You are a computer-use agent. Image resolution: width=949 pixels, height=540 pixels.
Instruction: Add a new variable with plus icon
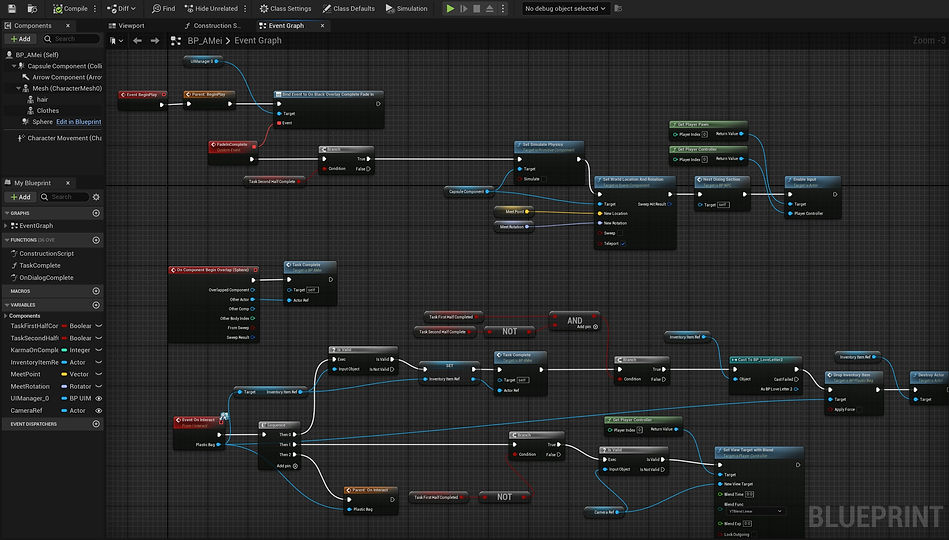(96, 305)
